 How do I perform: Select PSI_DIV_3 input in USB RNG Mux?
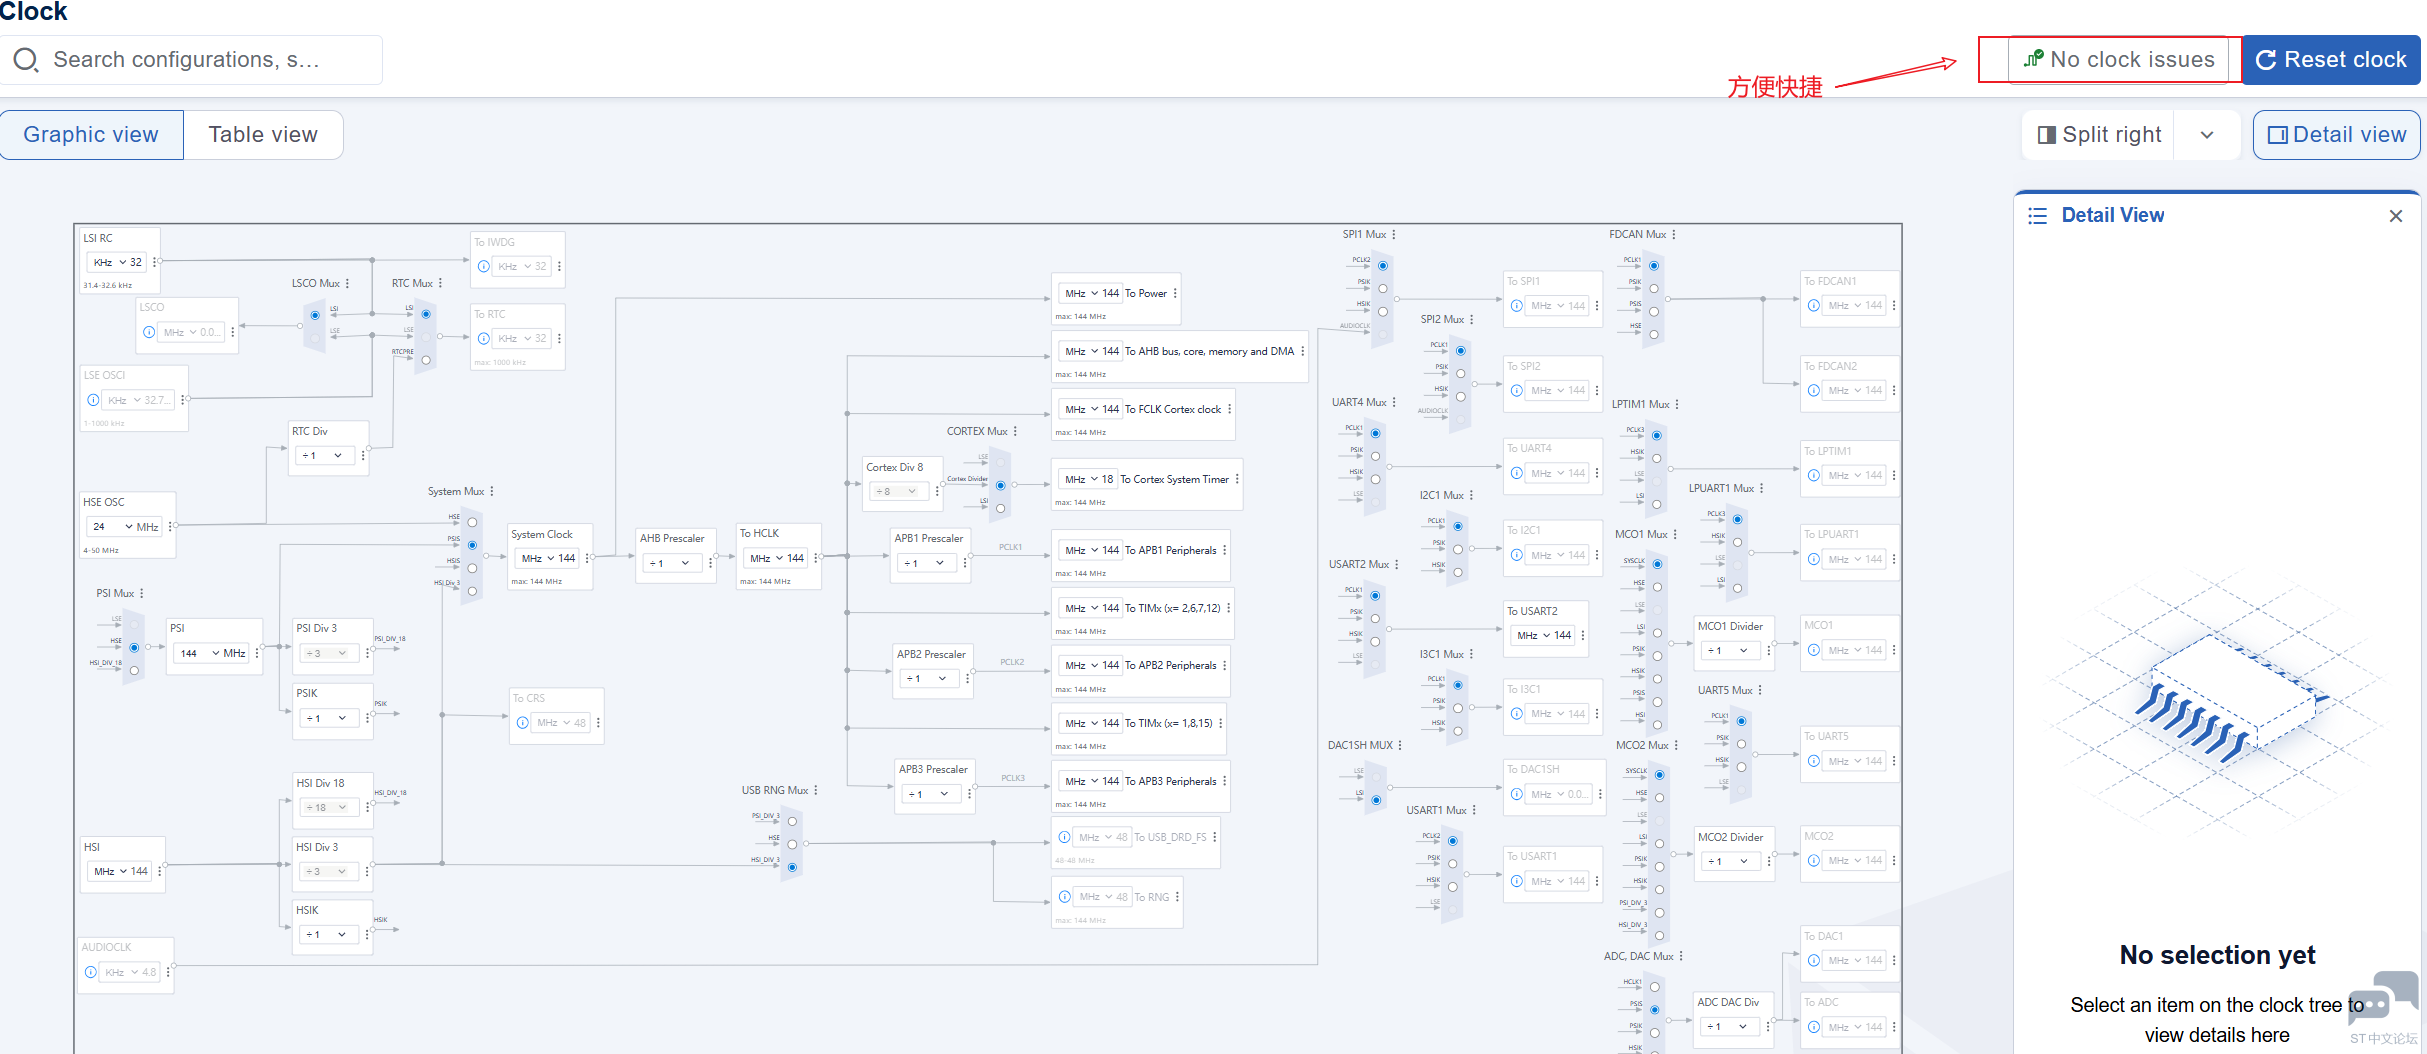(792, 821)
